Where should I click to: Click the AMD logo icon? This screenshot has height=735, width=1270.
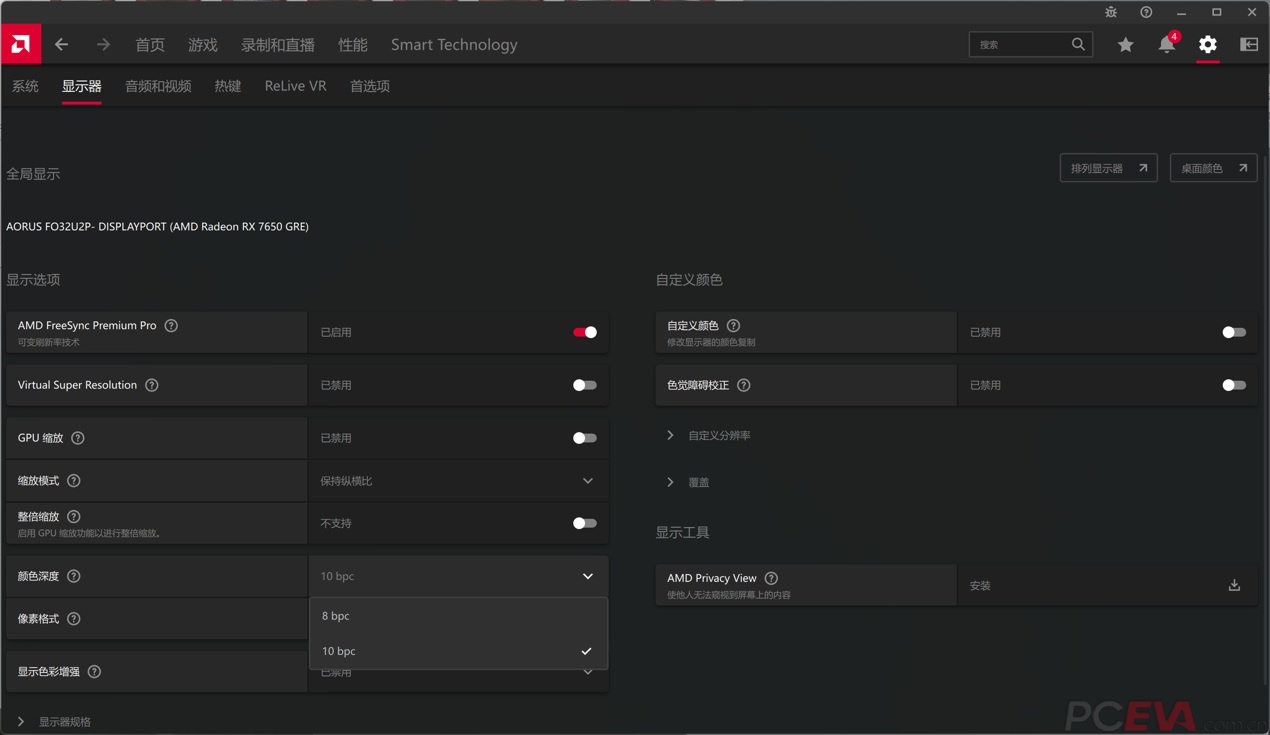[x=21, y=44]
